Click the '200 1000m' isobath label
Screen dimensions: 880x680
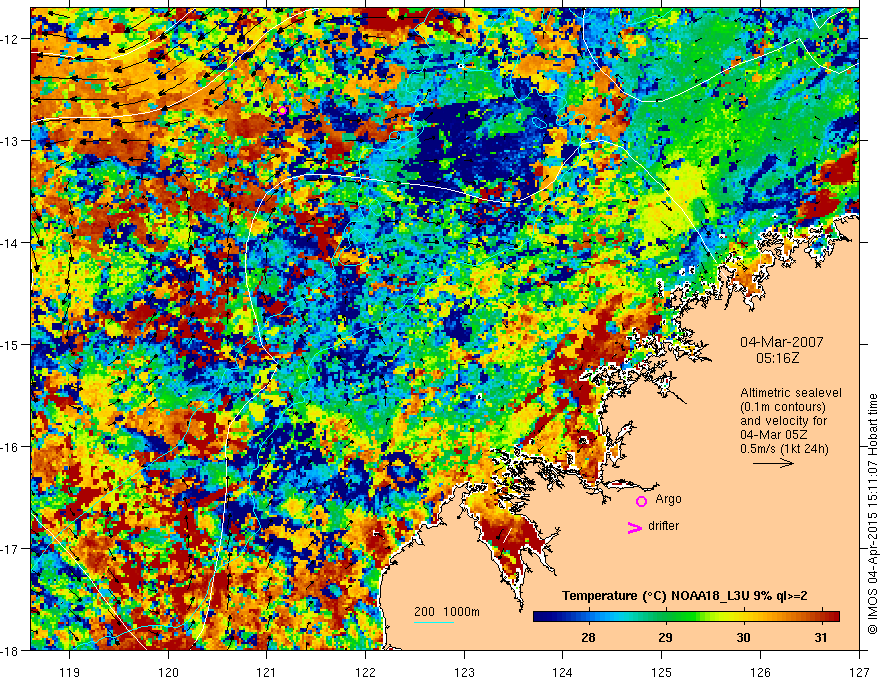447,612
